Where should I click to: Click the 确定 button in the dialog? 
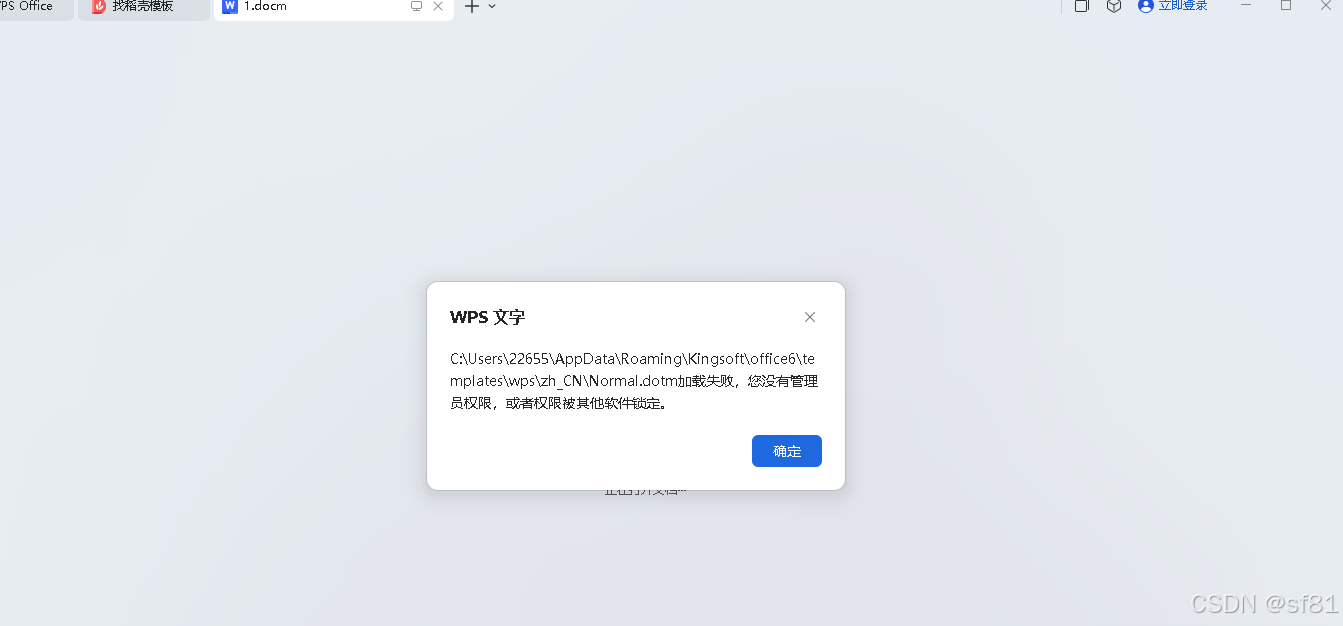[787, 451]
